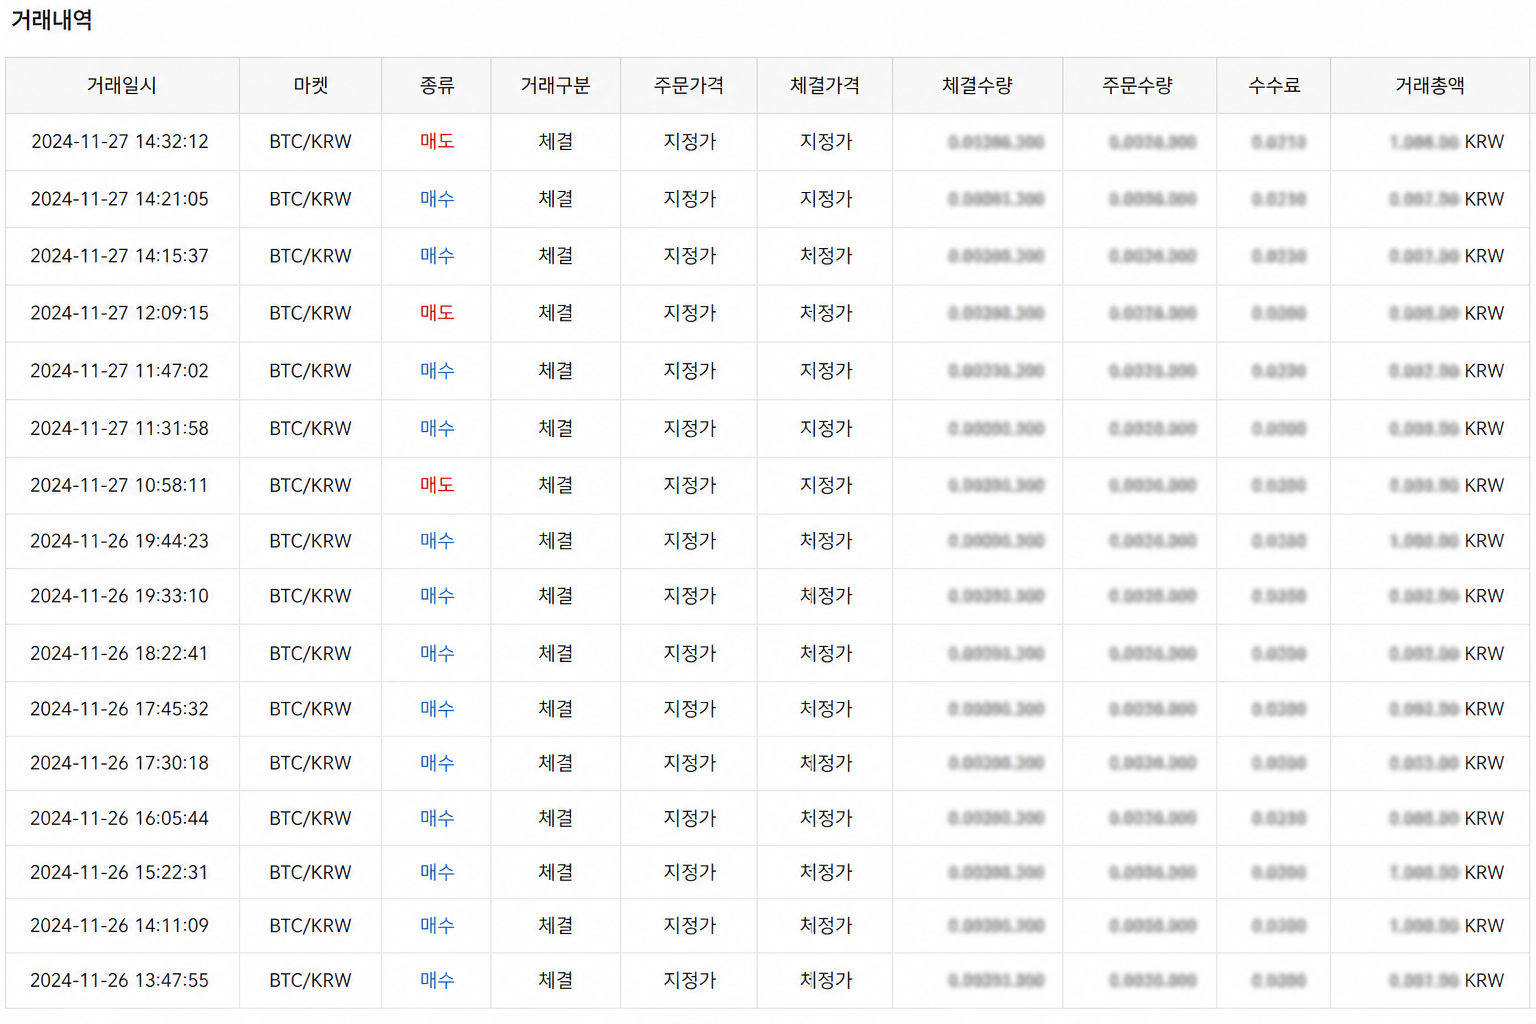Click the 수수료 column header

coord(1275,86)
